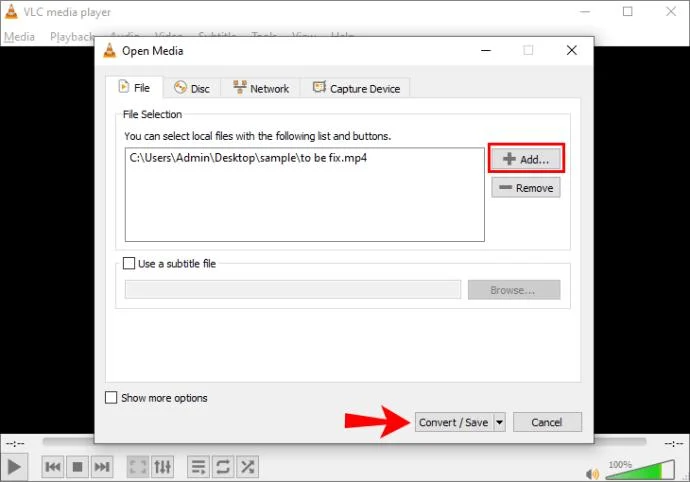This screenshot has height=482, width=690.
Task: Click the elapsed time label
Action: pos(15,443)
